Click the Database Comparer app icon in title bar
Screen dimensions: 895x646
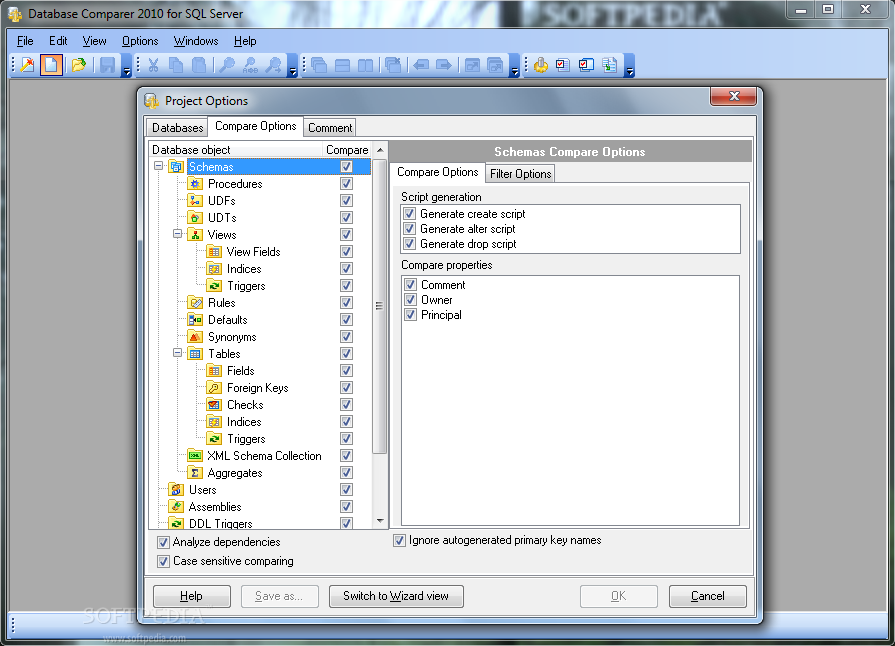[15, 14]
